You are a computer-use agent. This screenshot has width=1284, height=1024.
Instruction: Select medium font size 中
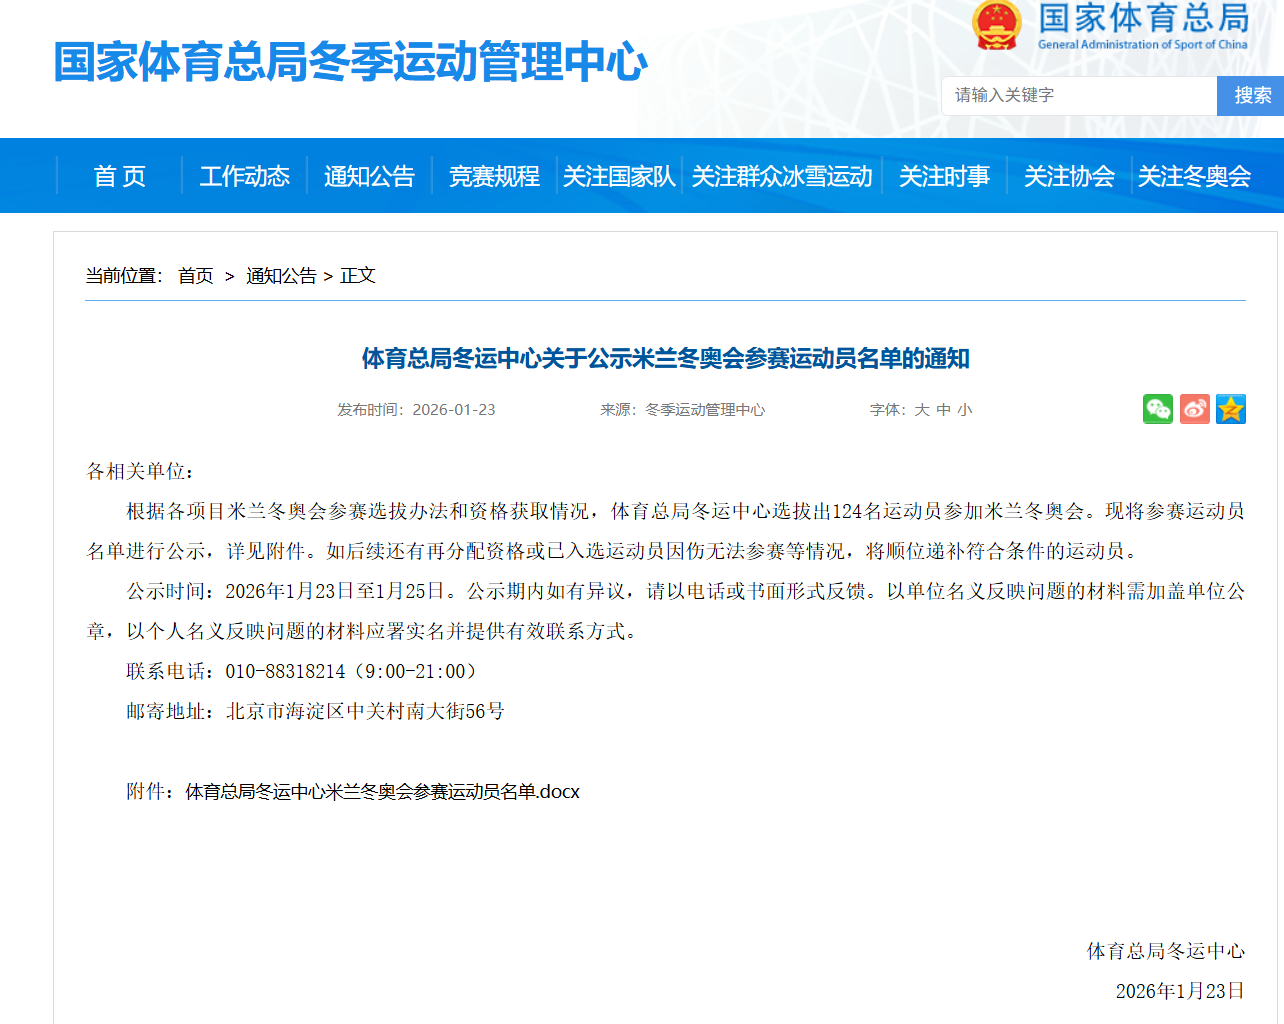coord(942,409)
